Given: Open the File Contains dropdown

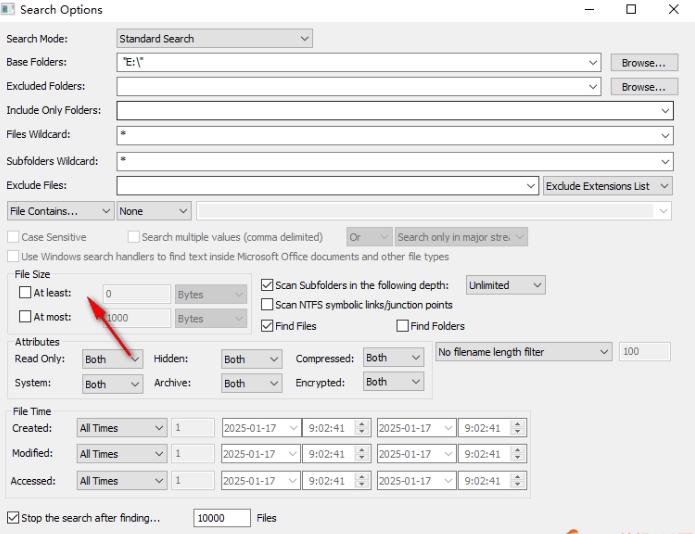Looking at the screenshot, I should click(x=60, y=211).
